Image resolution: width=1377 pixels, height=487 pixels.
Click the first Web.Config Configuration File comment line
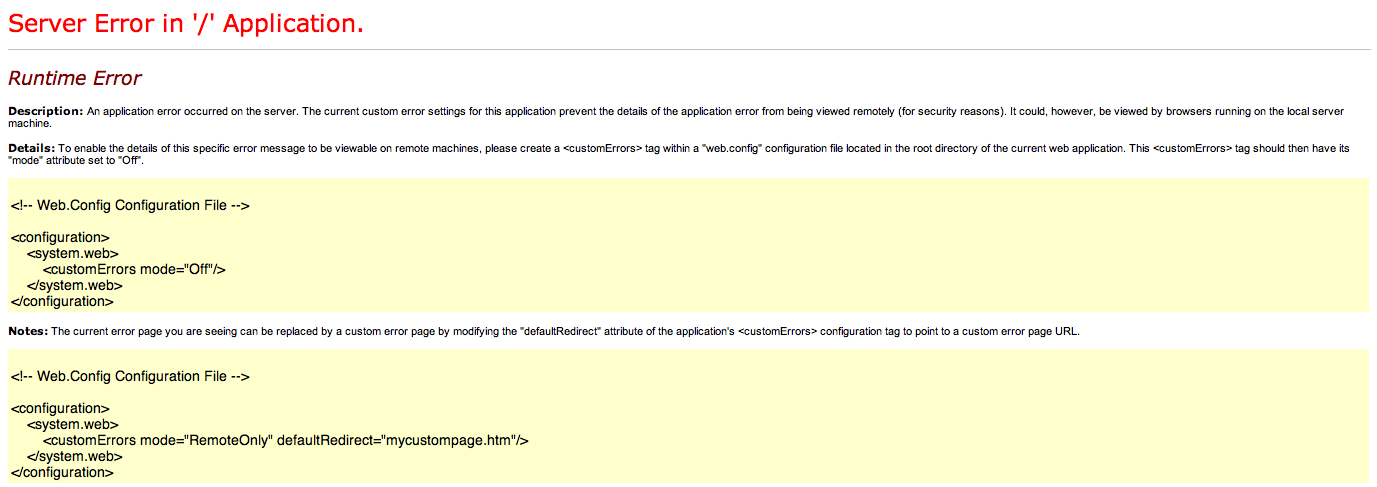pos(130,205)
